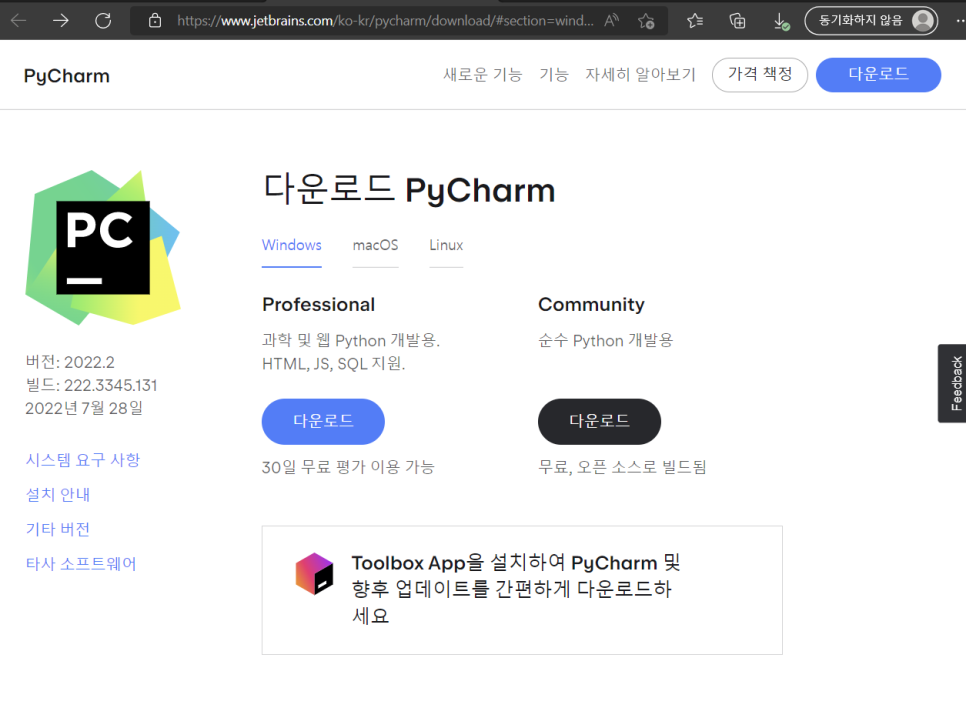Click the date text 2022년 7월 28일
966x708 pixels.
84,408
